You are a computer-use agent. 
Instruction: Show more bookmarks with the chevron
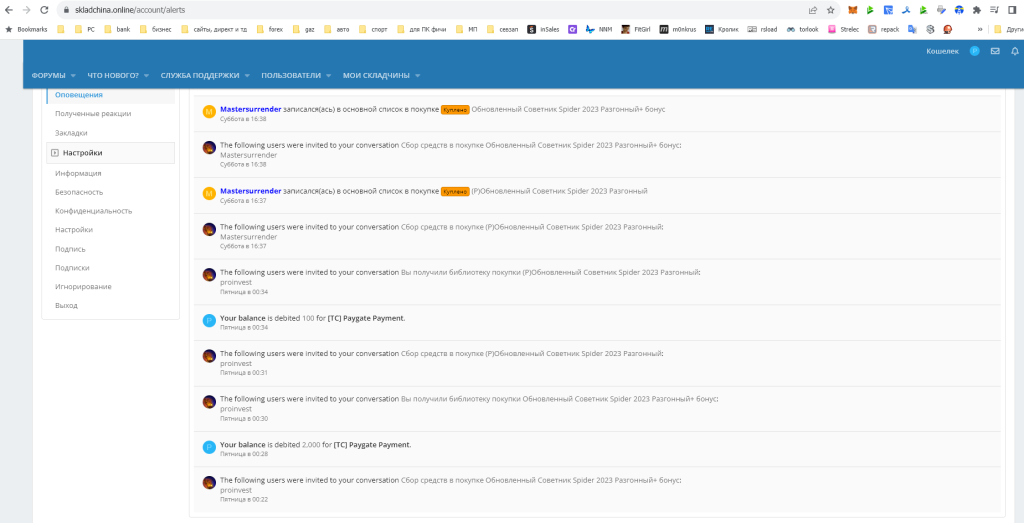(x=980, y=29)
